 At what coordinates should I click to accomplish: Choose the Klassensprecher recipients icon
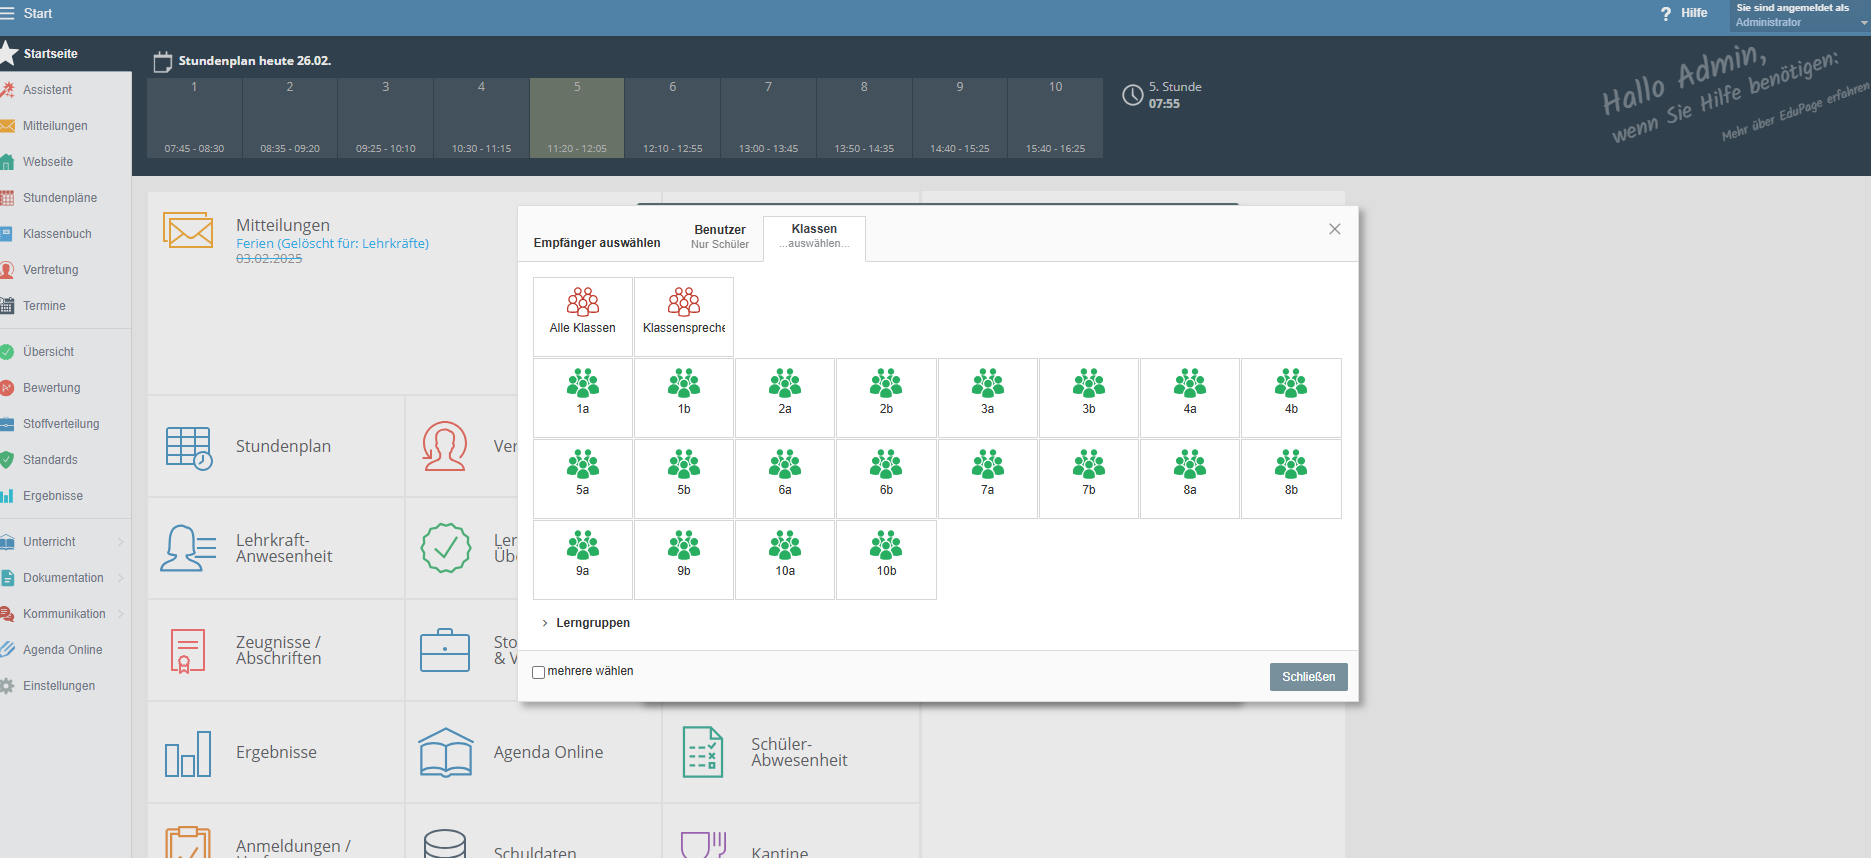(x=684, y=302)
